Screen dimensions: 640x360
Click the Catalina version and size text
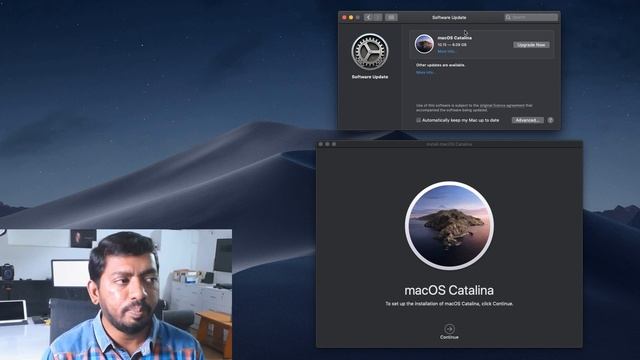coord(452,44)
